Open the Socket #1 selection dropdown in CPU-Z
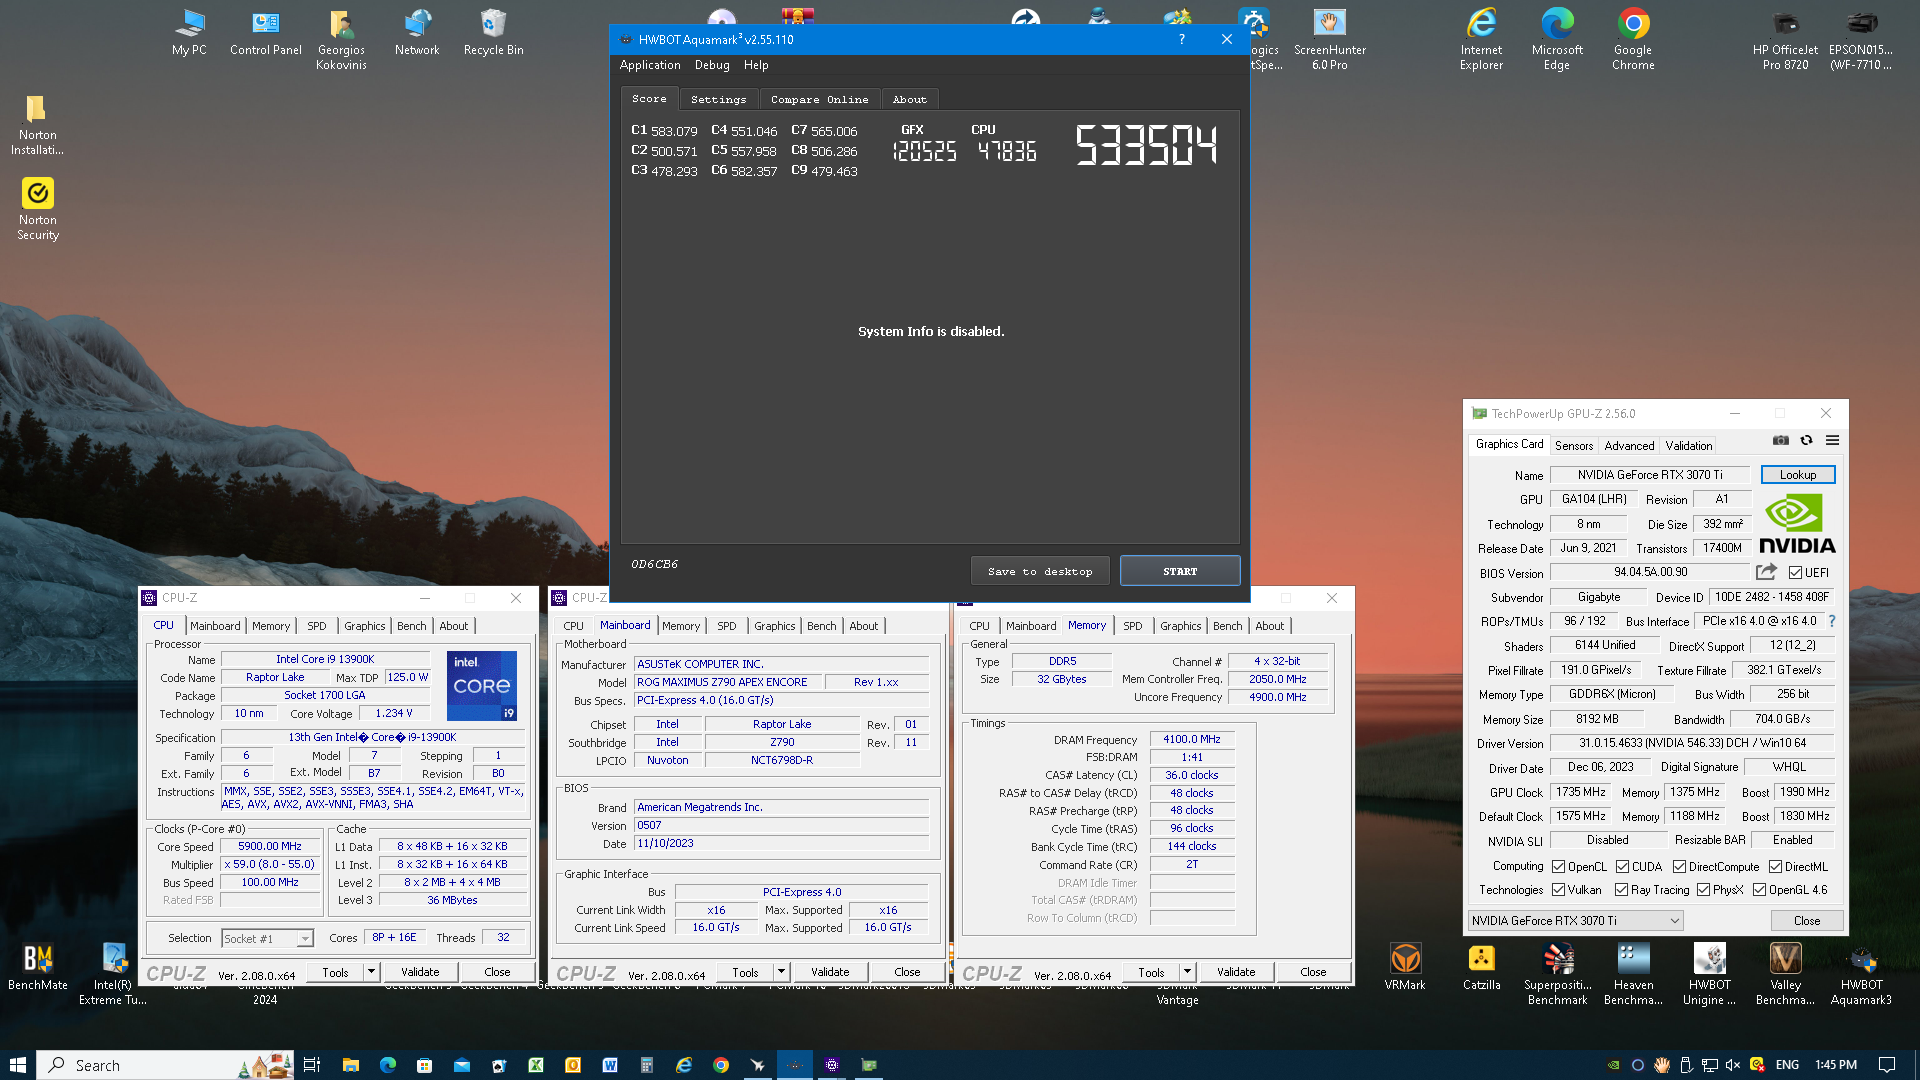1920x1080 pixels. point(267,938)
